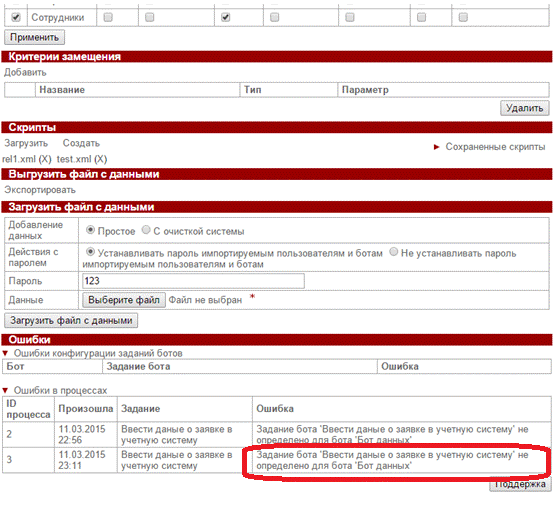Expand Сохраненные скрипты triangle

click(436, 147)
